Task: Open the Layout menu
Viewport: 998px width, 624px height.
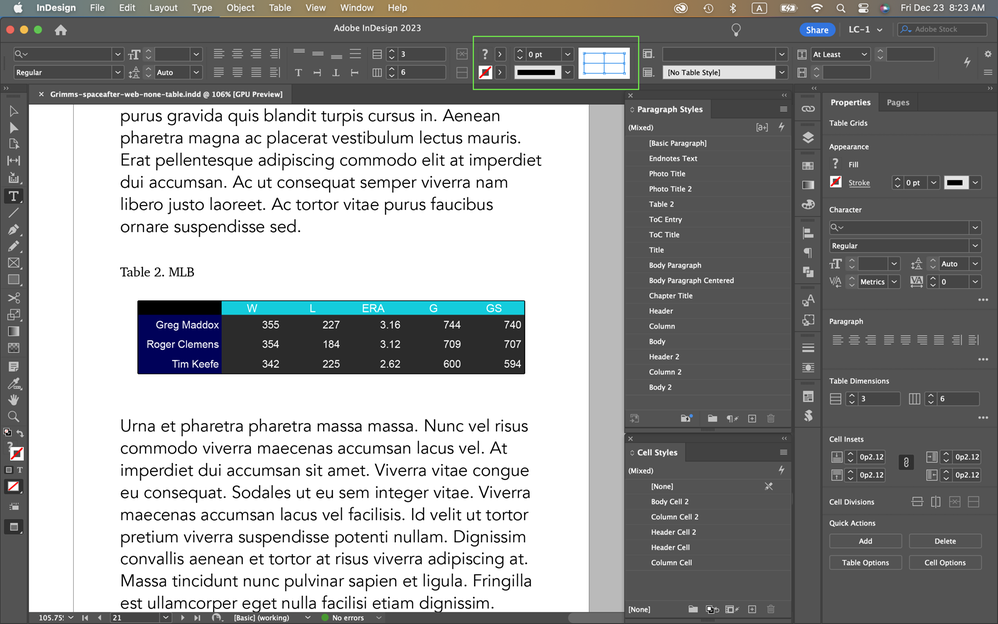Action: tap(163, 8)
